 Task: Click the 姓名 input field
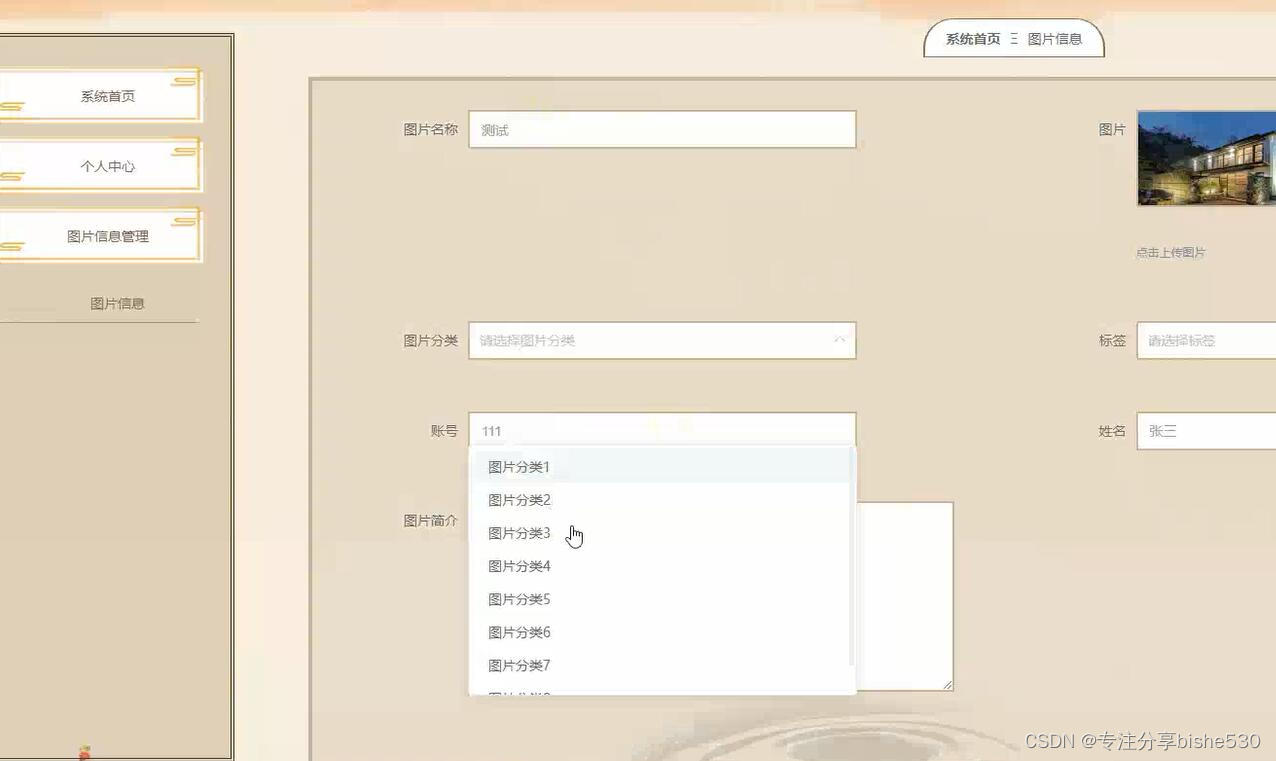coord(1207,431)
